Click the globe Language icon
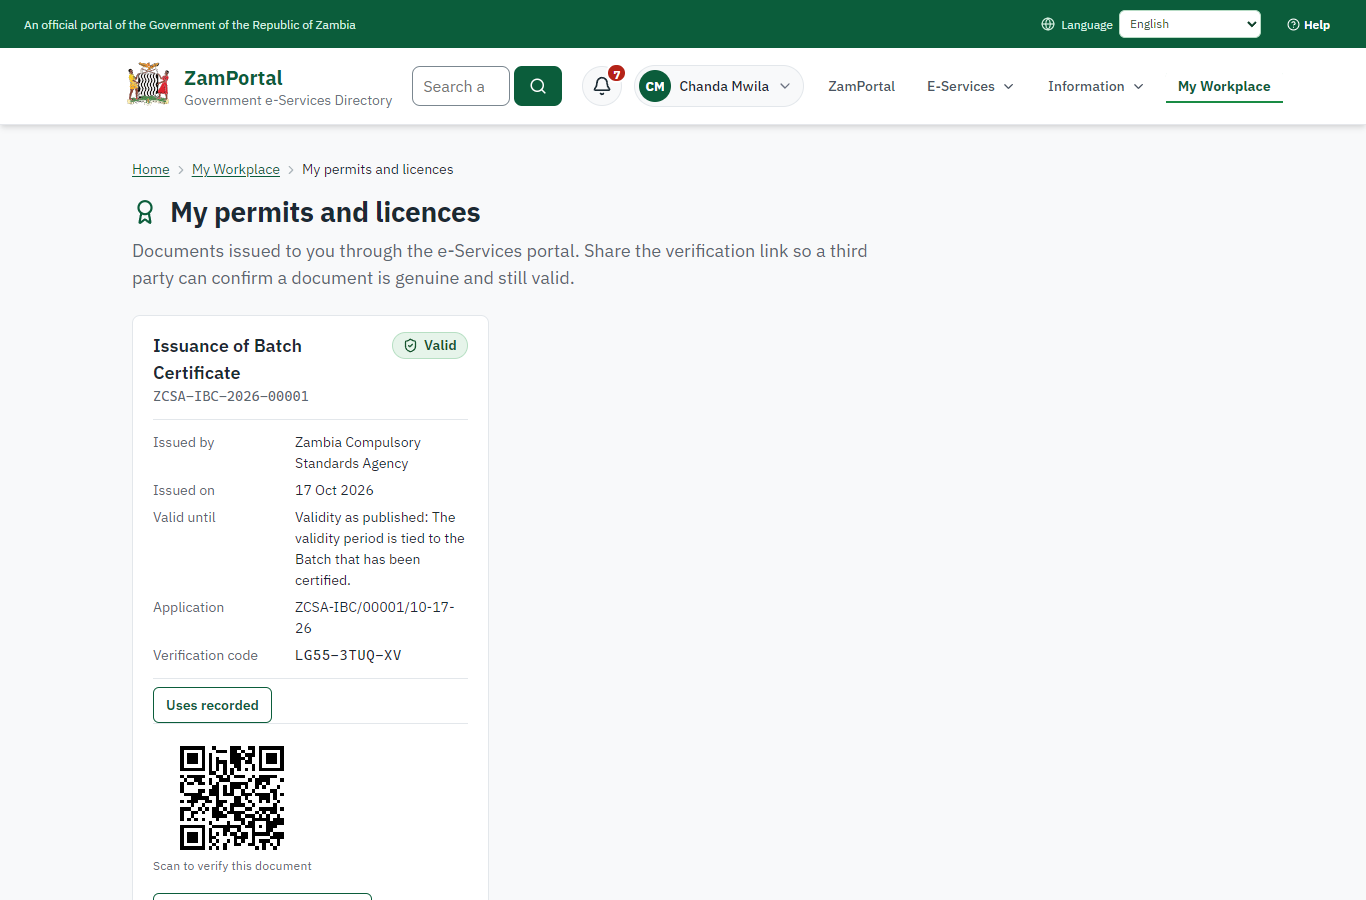This screenshot has width=1366, height=900. click(x=1048, y=24)
